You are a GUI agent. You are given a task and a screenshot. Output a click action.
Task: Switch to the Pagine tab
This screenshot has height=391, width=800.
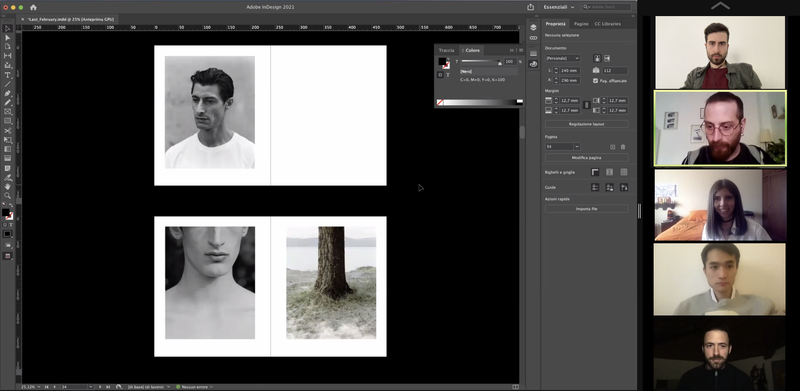coord(581,24)
